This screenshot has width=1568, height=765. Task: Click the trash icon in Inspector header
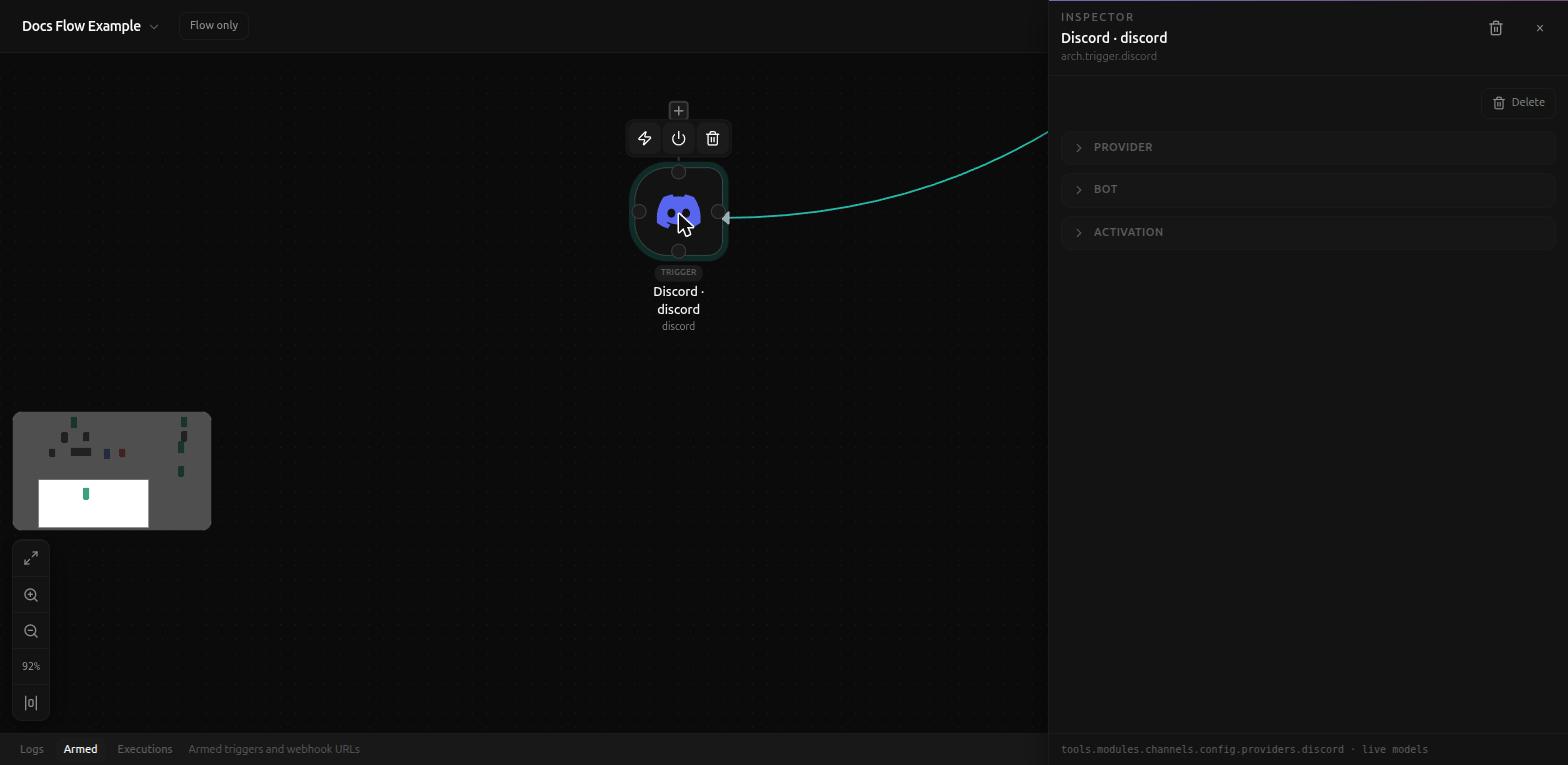[x=1496, y=28]
